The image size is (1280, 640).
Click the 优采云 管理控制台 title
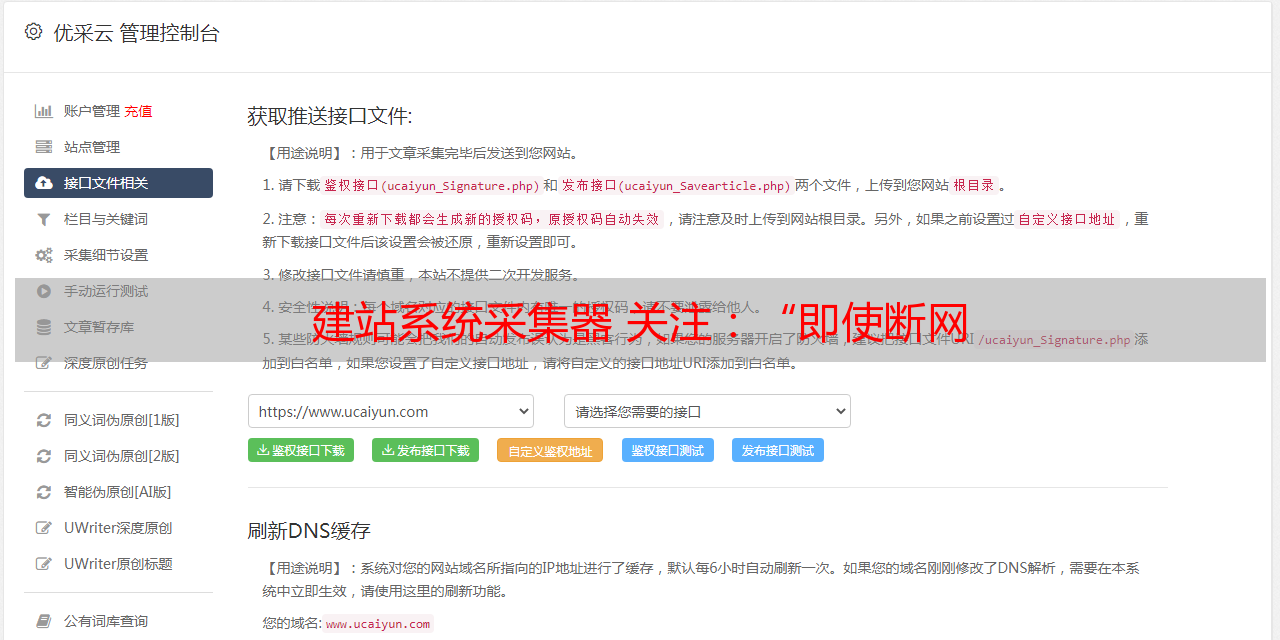(136, 32)
